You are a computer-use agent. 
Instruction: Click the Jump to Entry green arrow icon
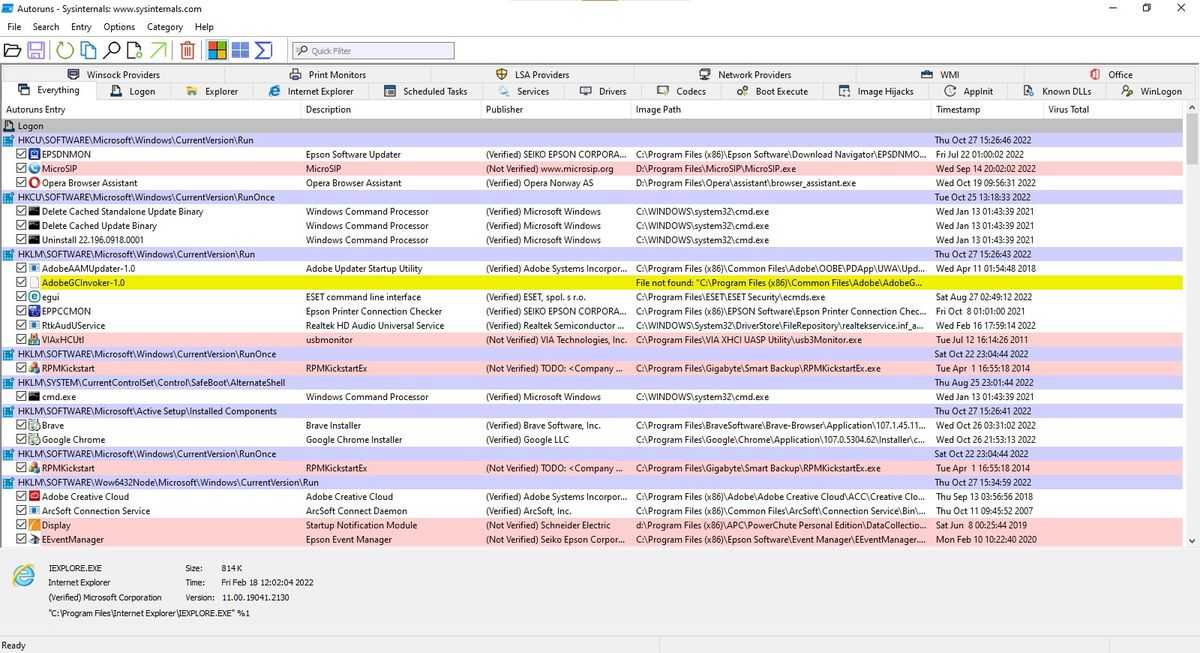(159, 50)
